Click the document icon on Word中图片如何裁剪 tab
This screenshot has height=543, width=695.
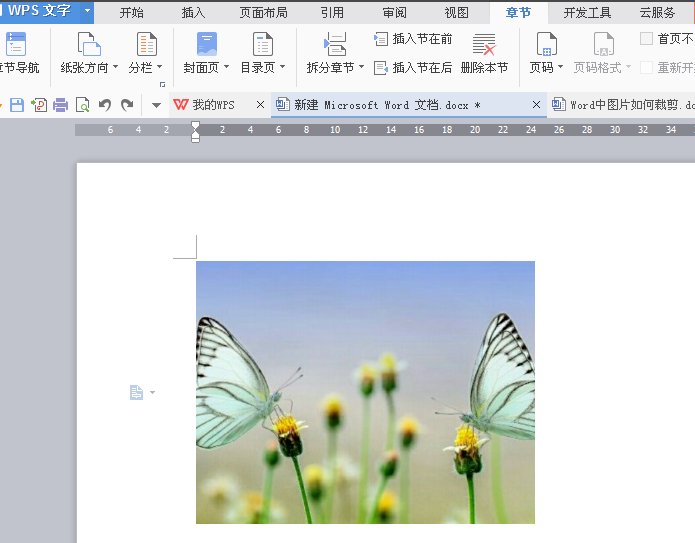point(559,105)
